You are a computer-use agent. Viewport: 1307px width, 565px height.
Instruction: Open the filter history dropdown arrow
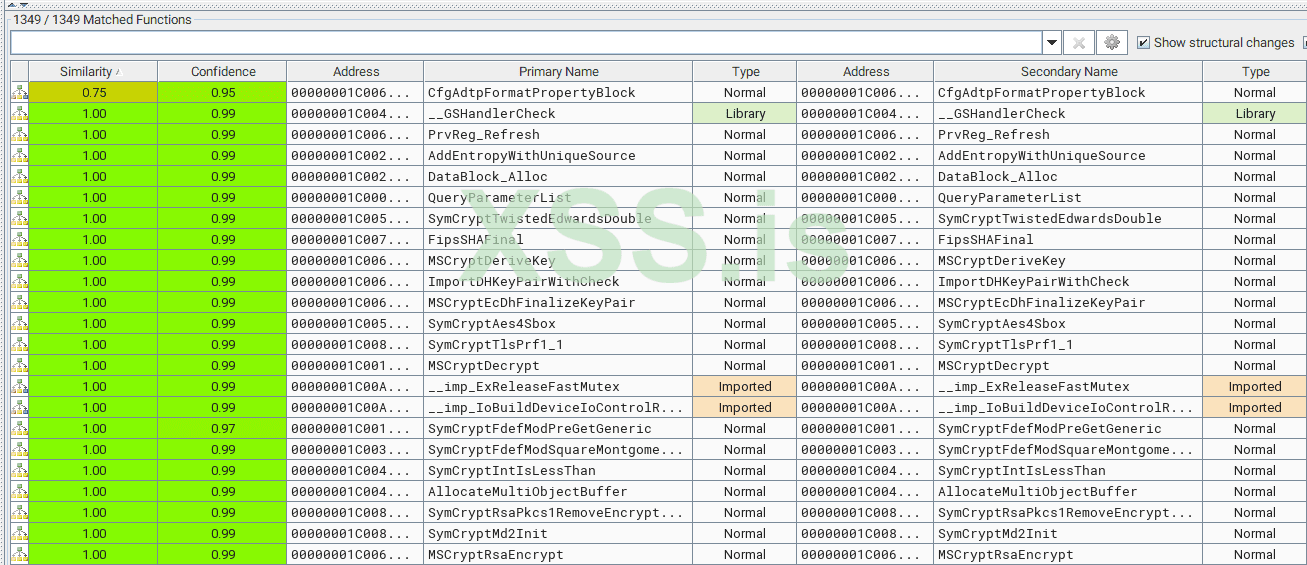(x=1051, y=43)
